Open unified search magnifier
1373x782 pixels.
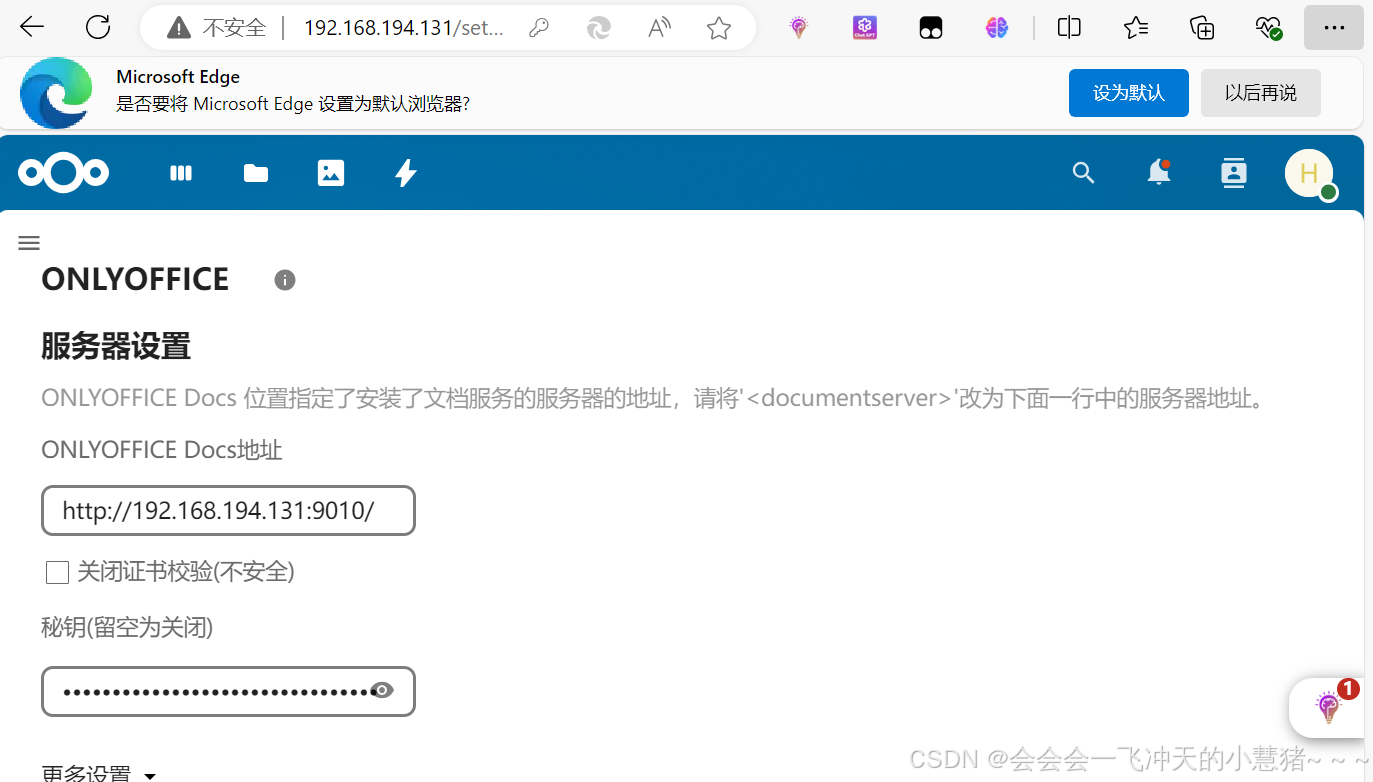click(1083, 173)
